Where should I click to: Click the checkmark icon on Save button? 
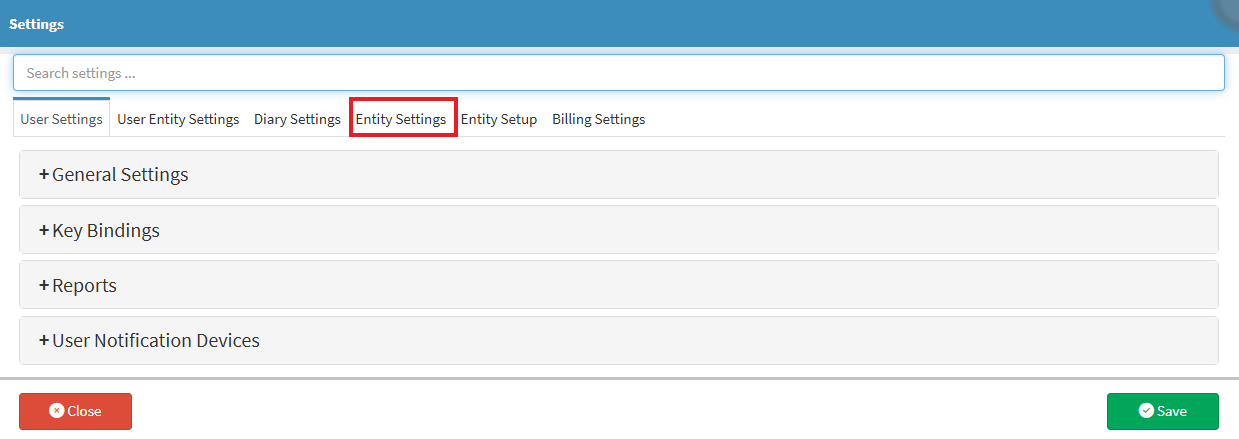coord(1146,411)
